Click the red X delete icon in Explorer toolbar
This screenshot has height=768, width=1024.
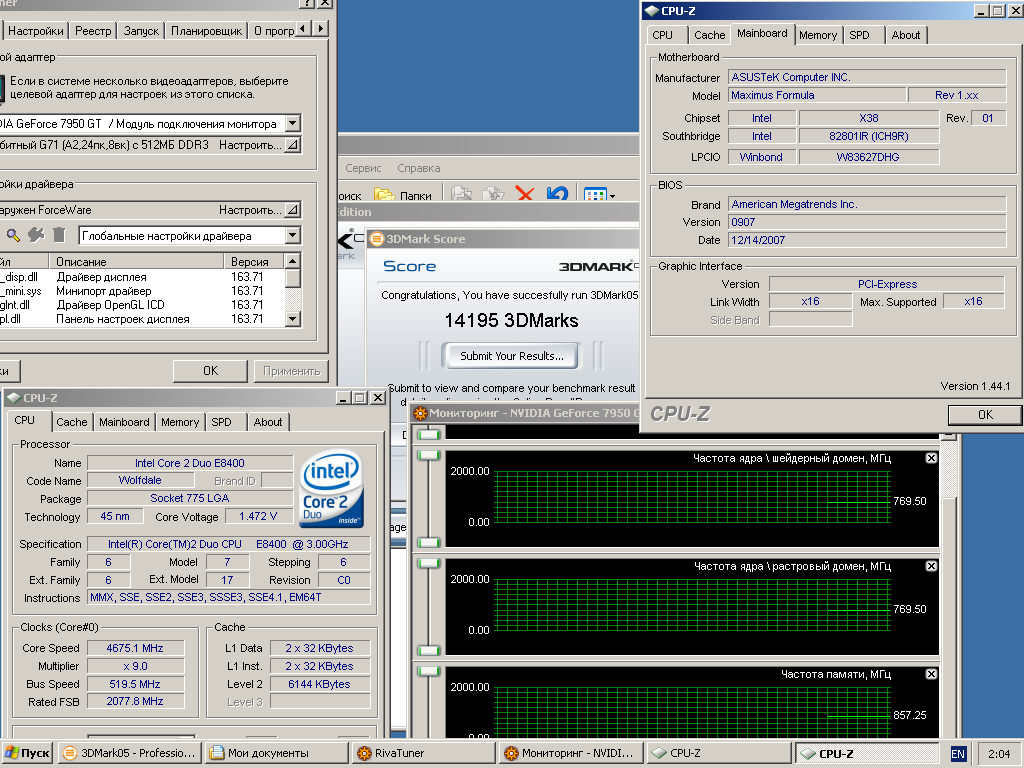click(524, 194)
